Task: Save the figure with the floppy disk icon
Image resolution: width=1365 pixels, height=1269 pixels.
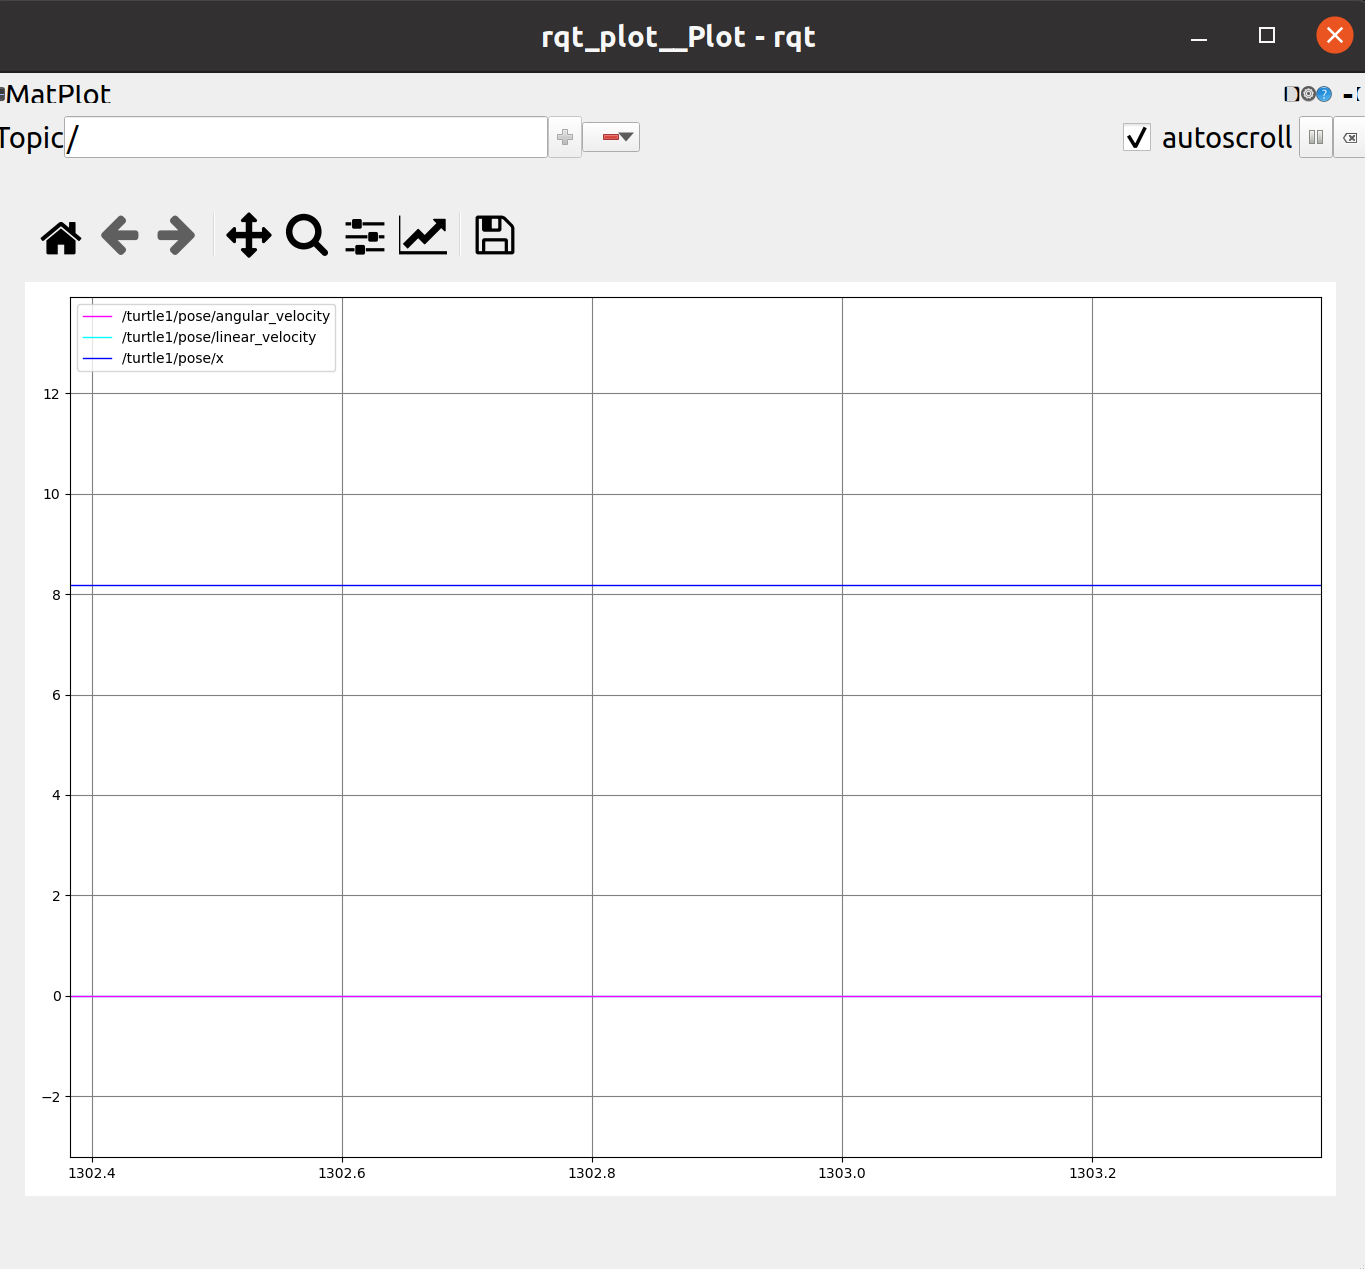Action: (495, 236)
